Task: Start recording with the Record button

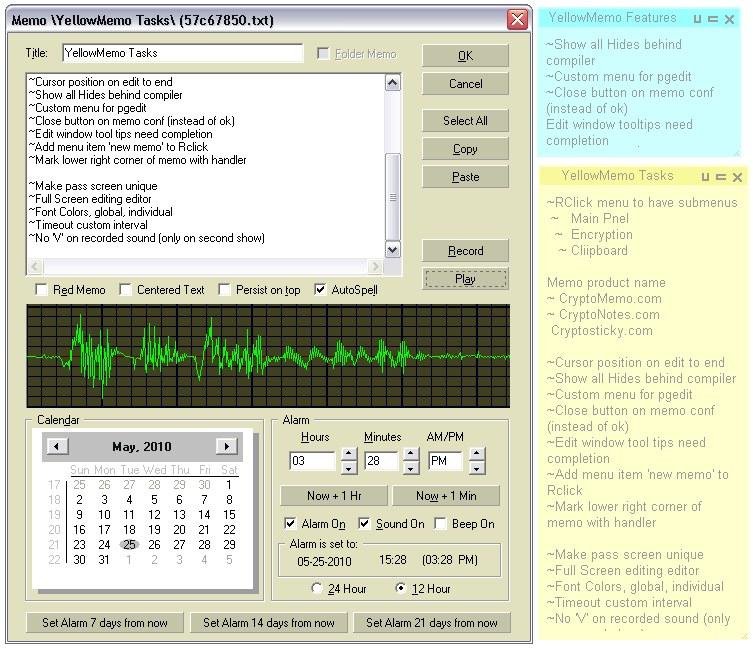Action: tap(465, 251)
